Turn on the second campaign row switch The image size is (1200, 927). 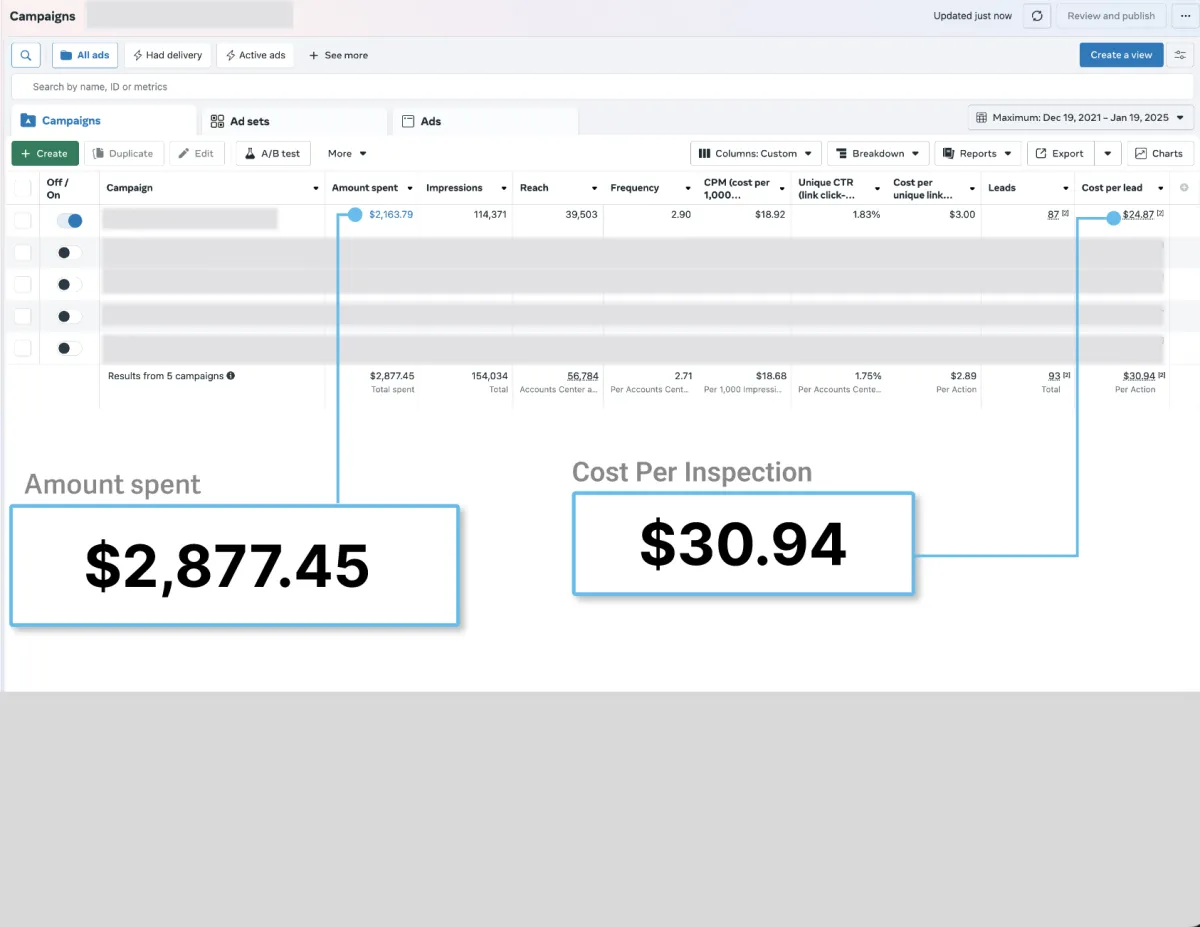(x=69, y=253)
